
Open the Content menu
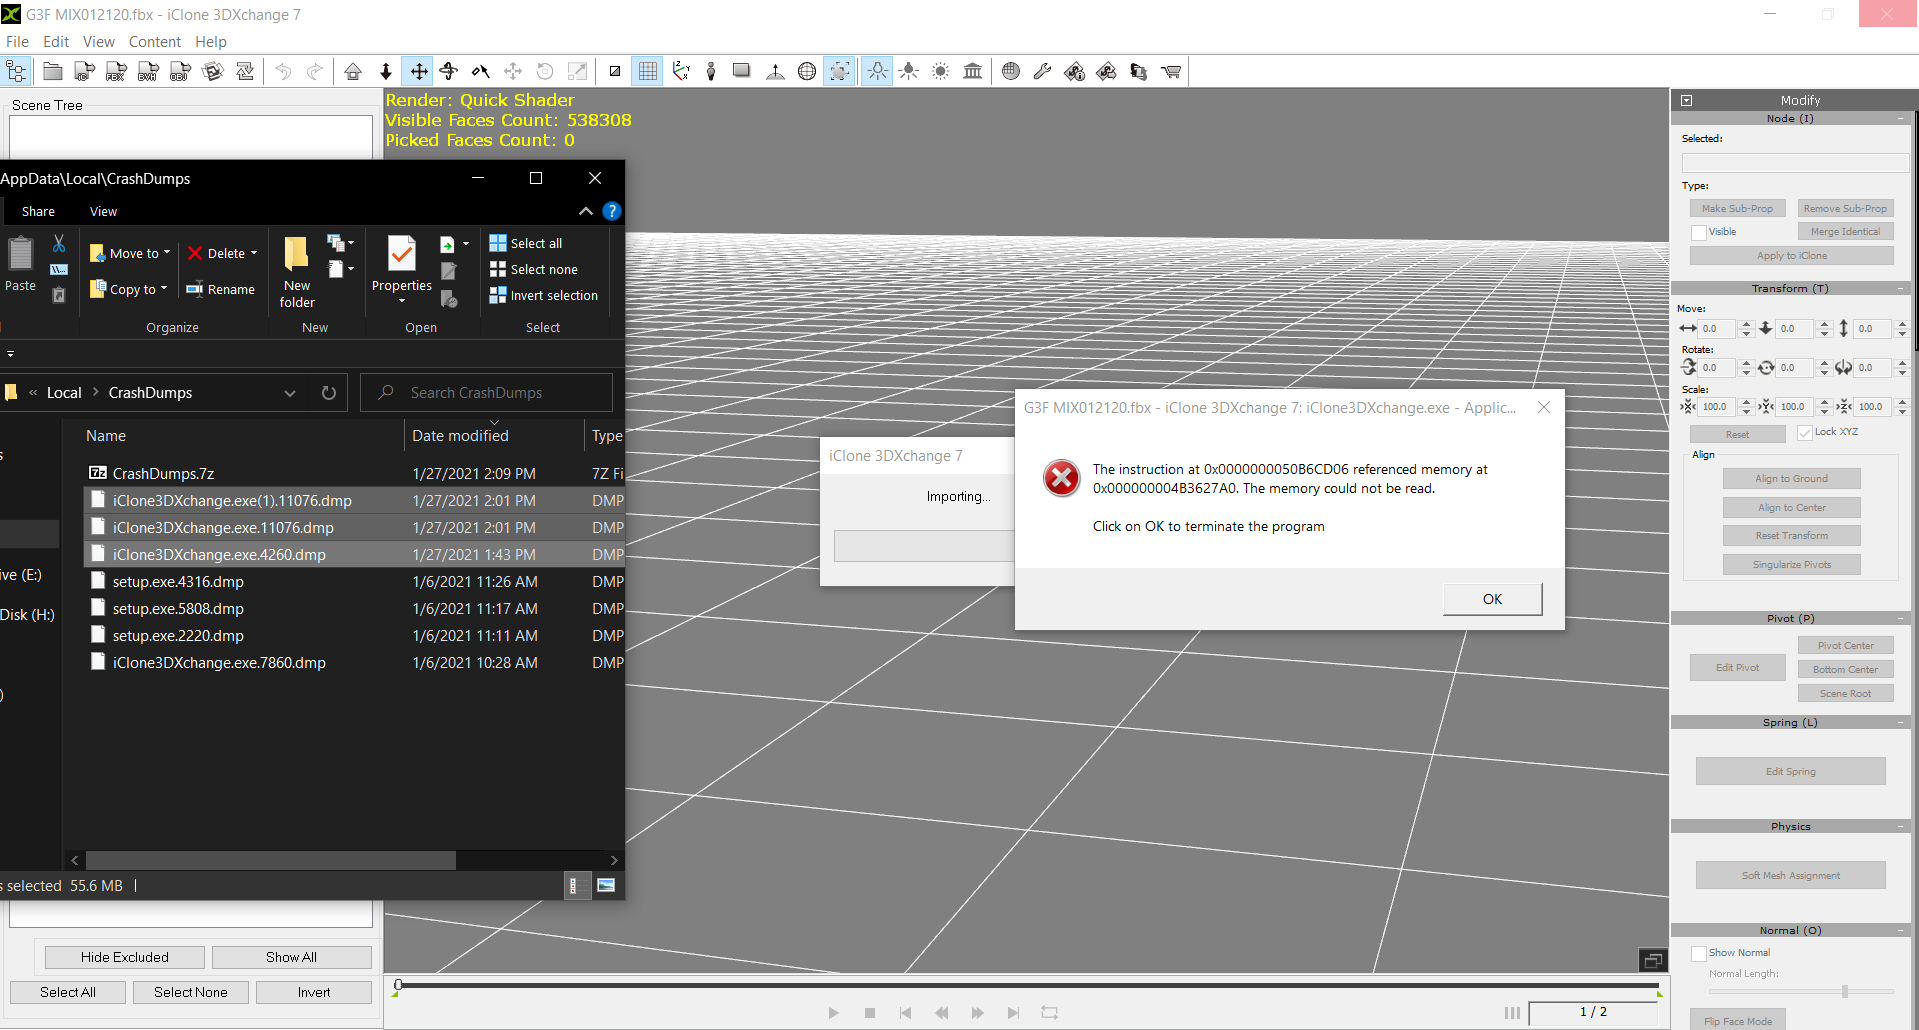click(155, 42)
